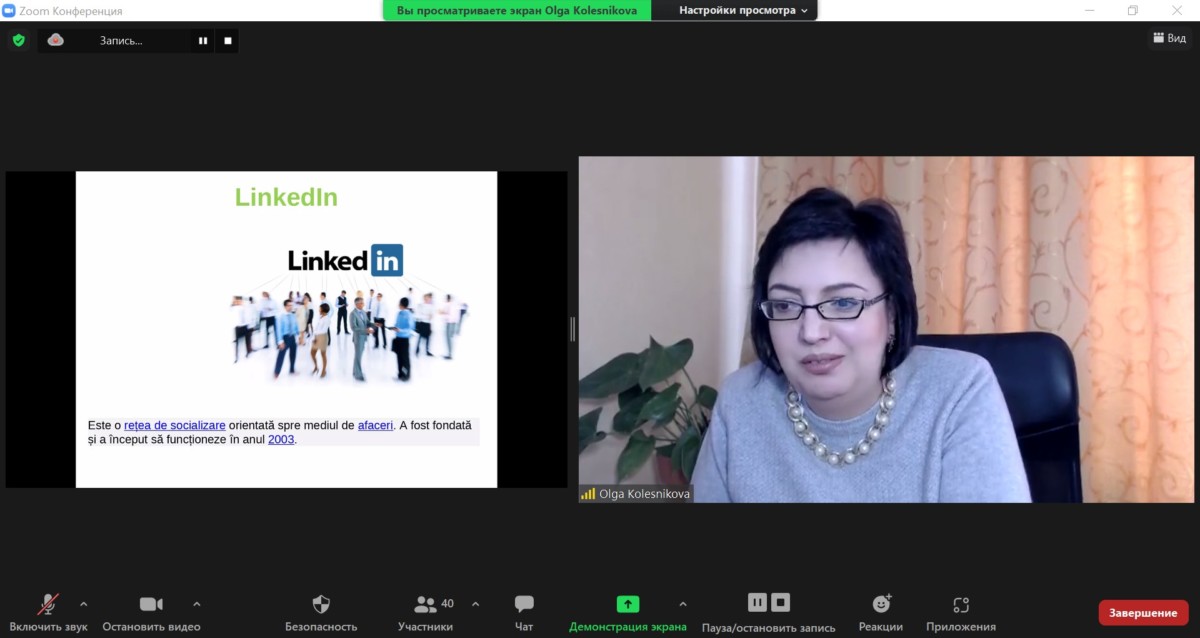Stop recording via top-left stop button
The image size is (1200, 638).
point(227,41)
